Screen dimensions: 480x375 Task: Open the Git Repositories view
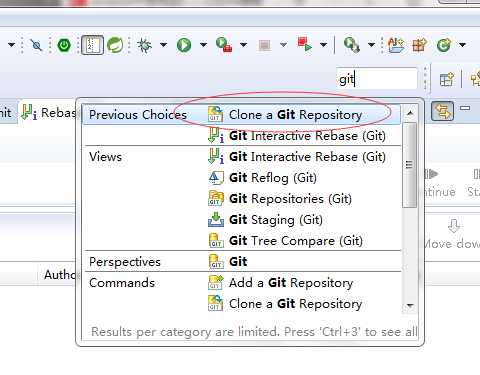coord(242,199)
